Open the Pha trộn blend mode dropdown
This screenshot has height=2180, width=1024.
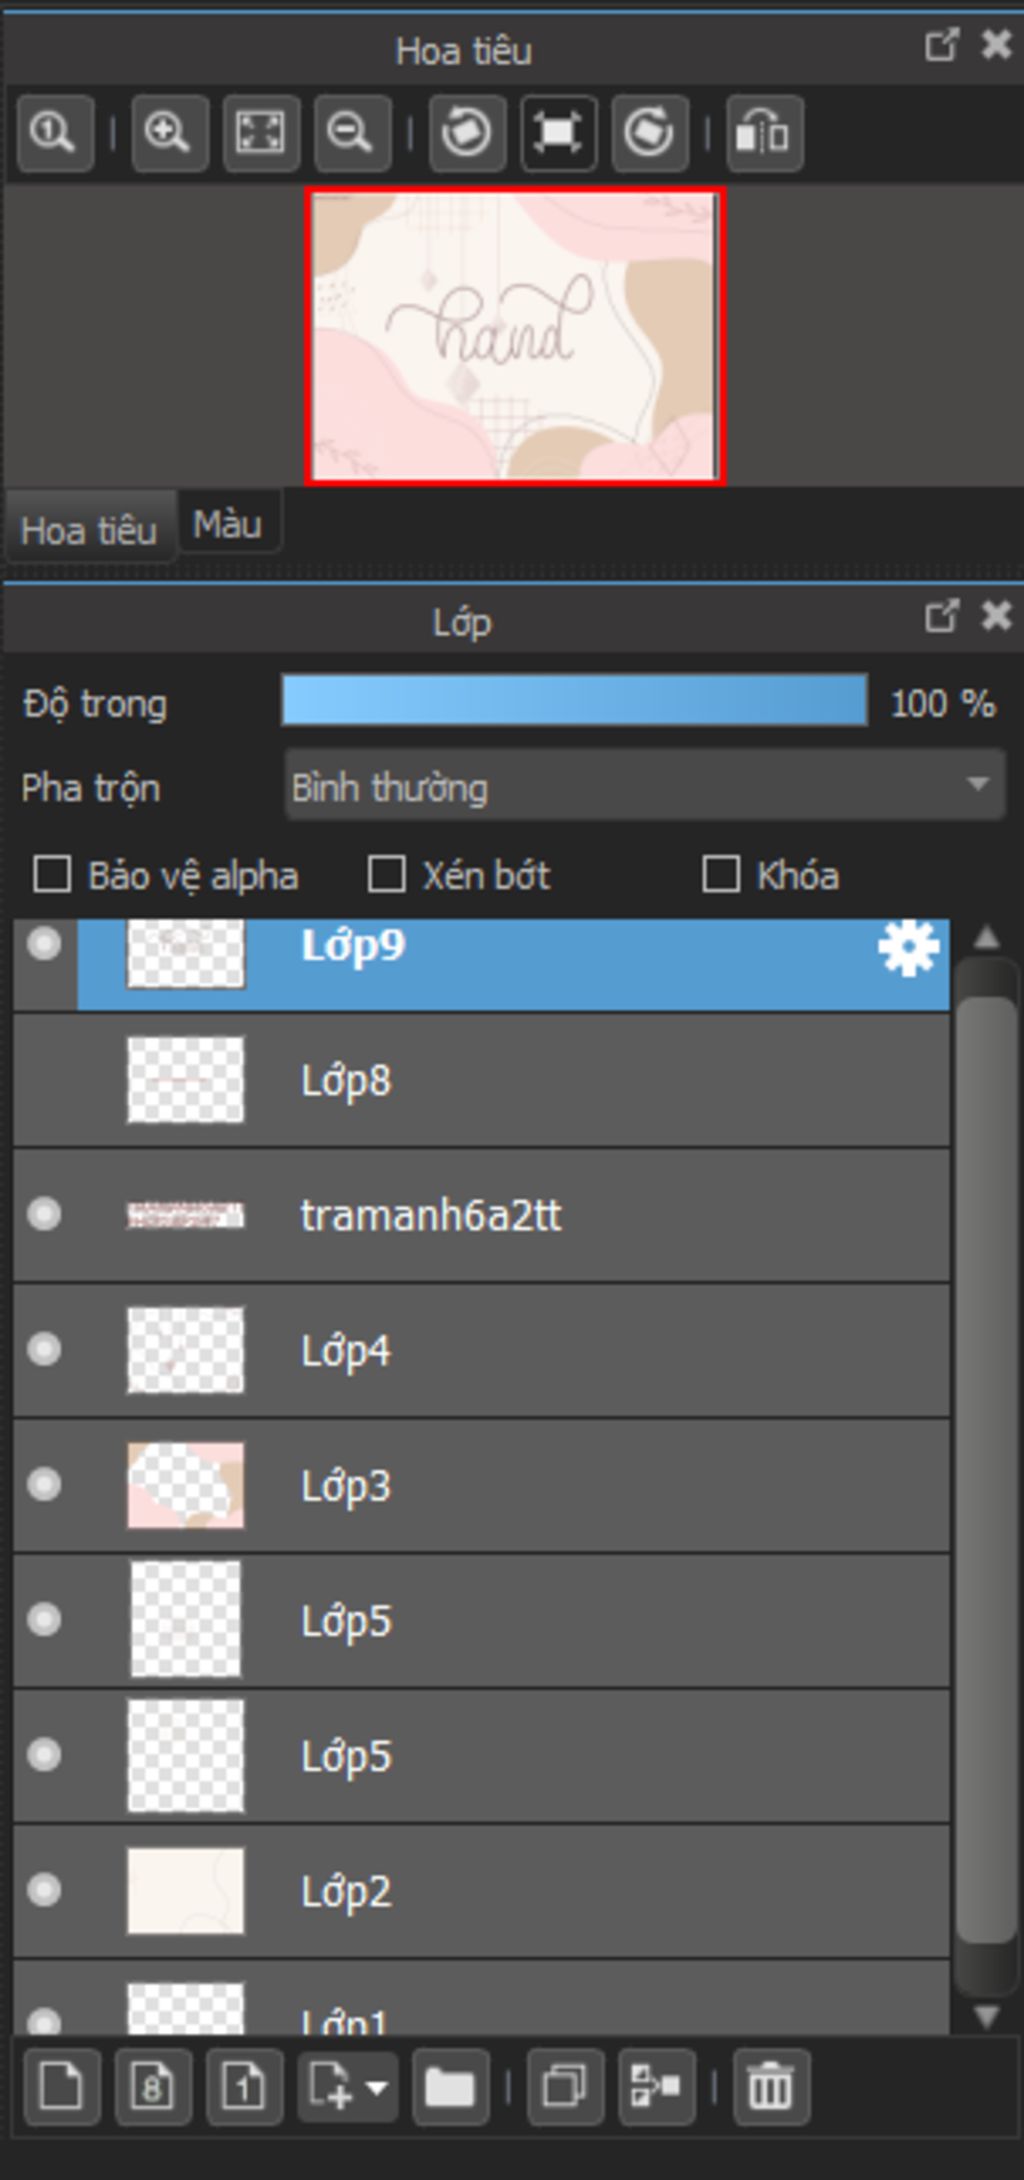(645, 787)
